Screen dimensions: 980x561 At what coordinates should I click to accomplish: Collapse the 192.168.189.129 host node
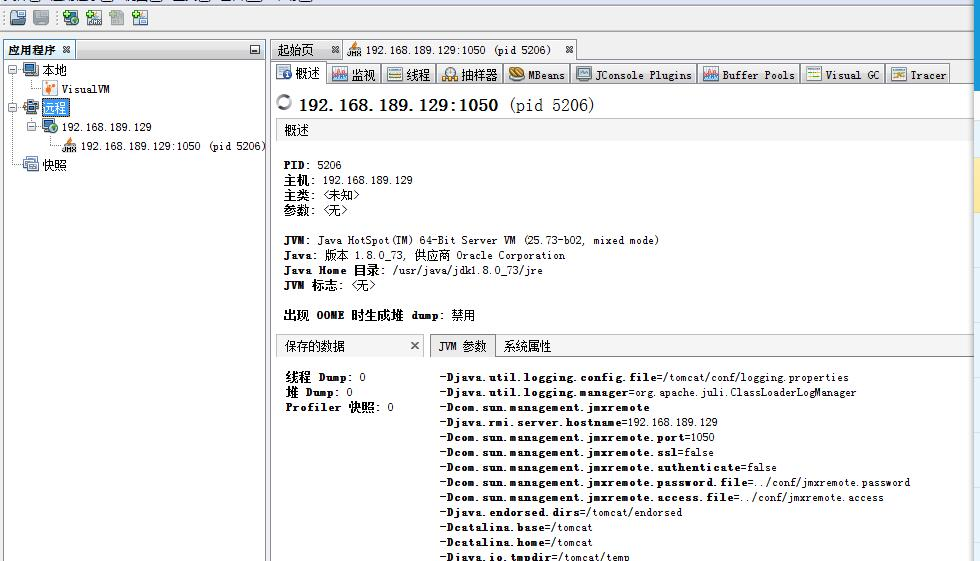pyautogui.click(x=31, y=126)
